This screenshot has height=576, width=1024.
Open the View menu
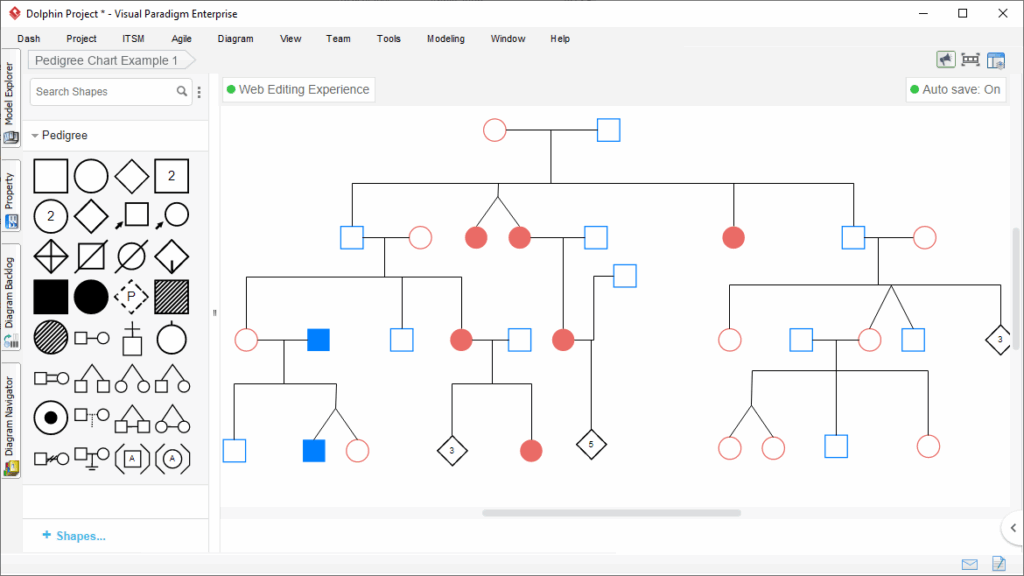(x=291, y=39)
